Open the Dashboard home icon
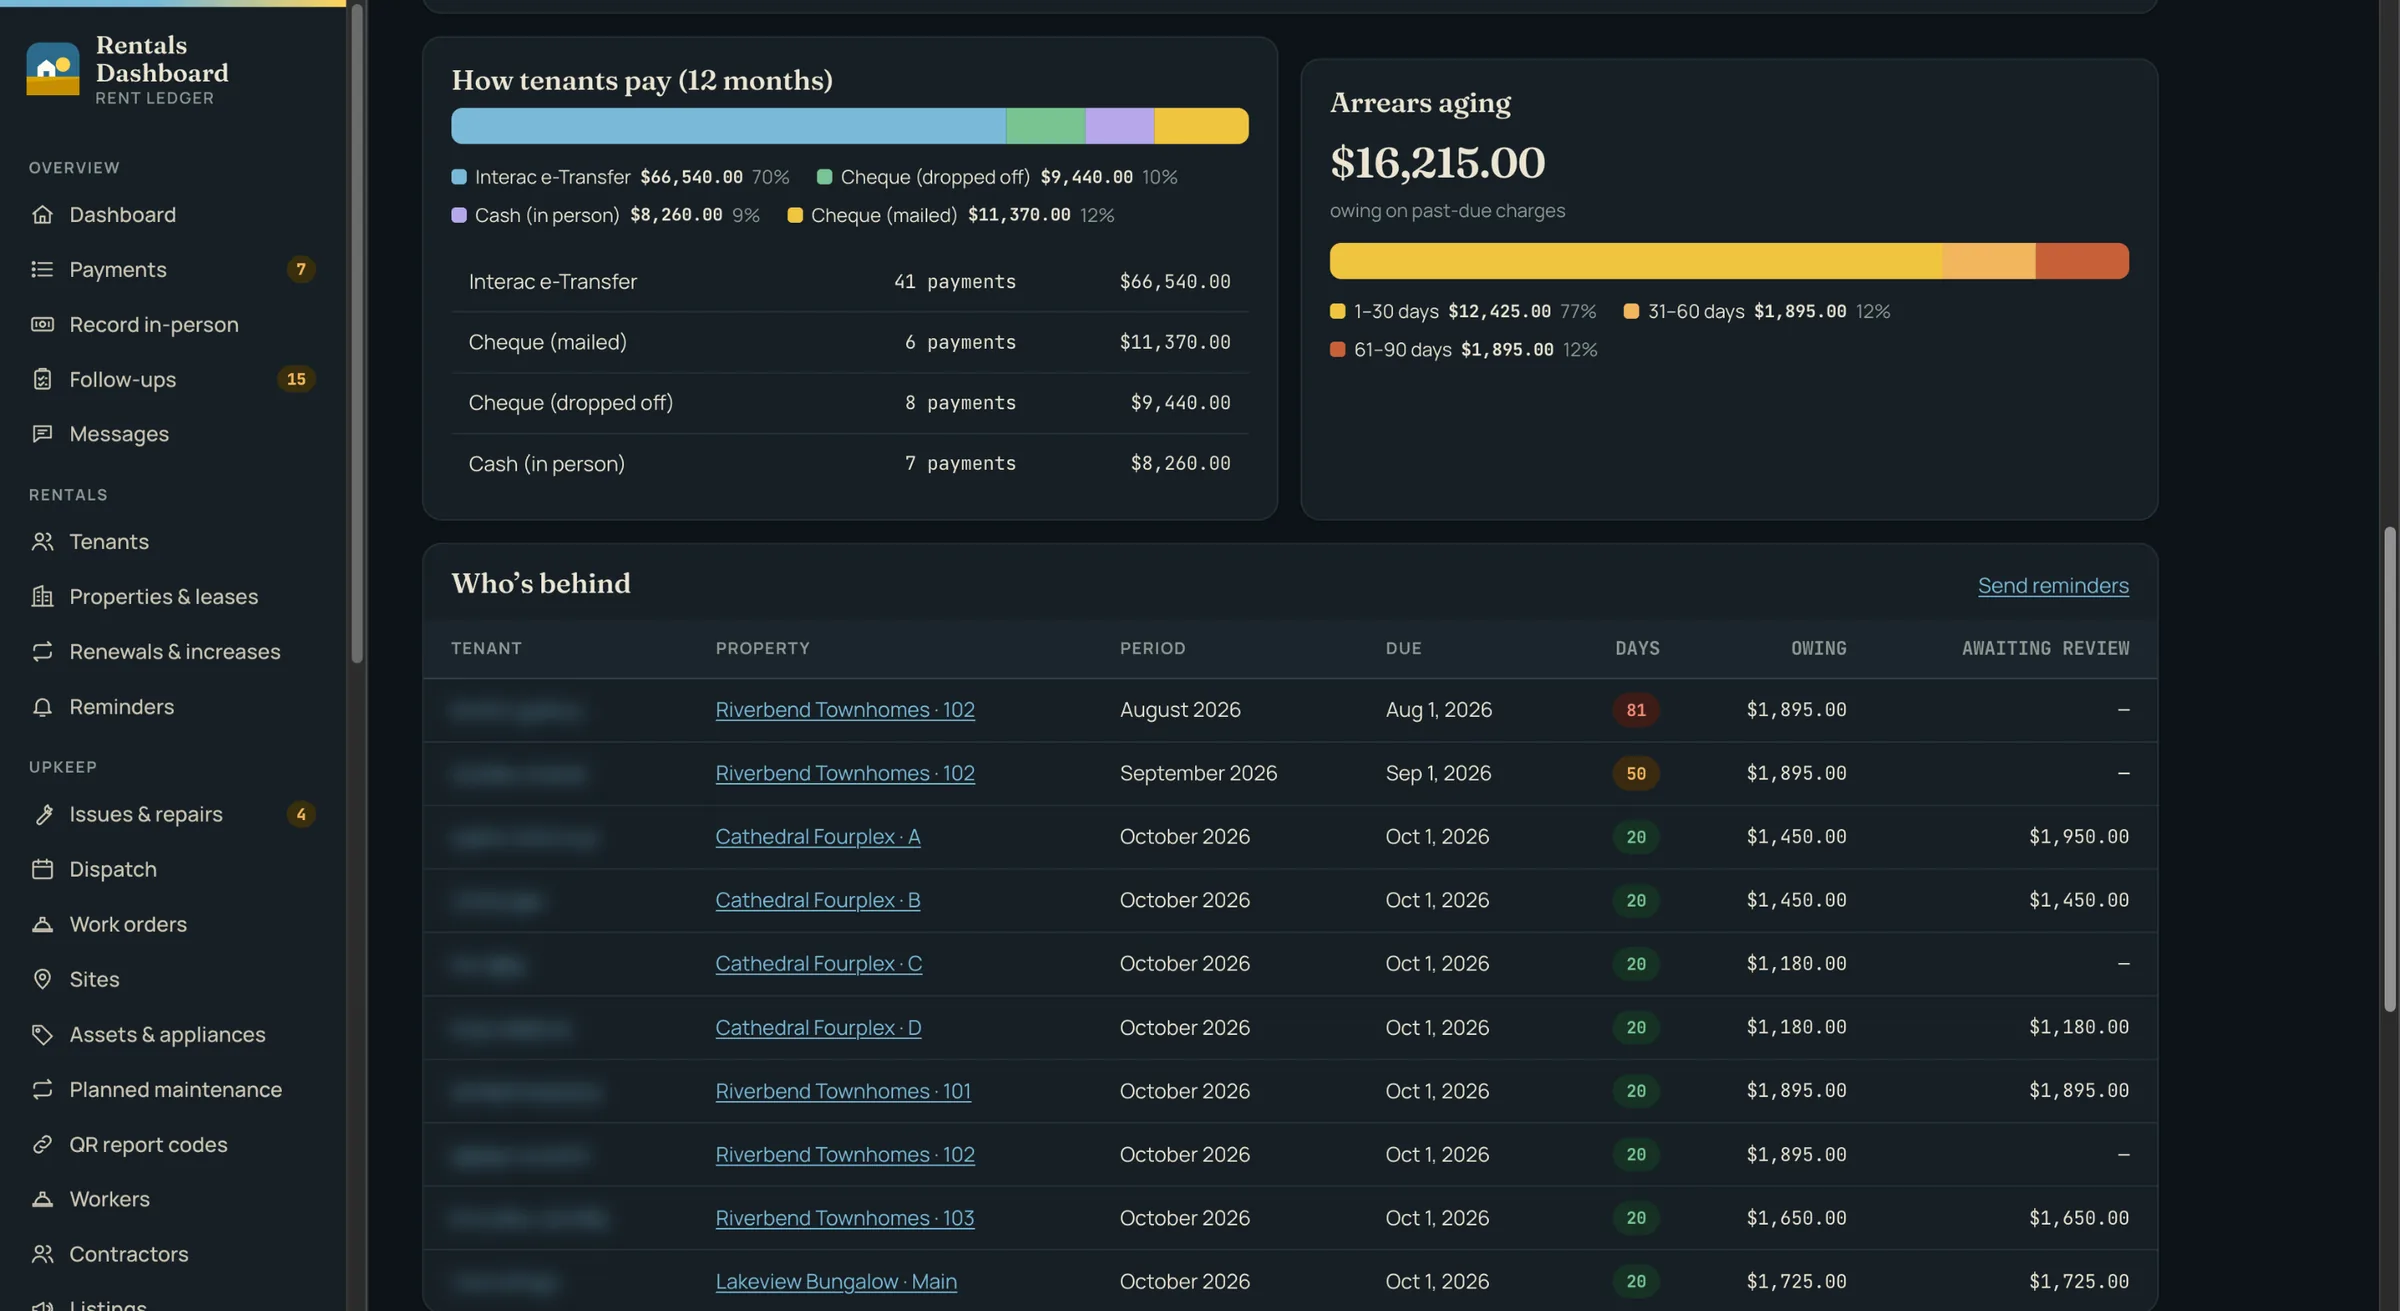Viewport: 2400px width, 1311px height. tap(42, 215)
